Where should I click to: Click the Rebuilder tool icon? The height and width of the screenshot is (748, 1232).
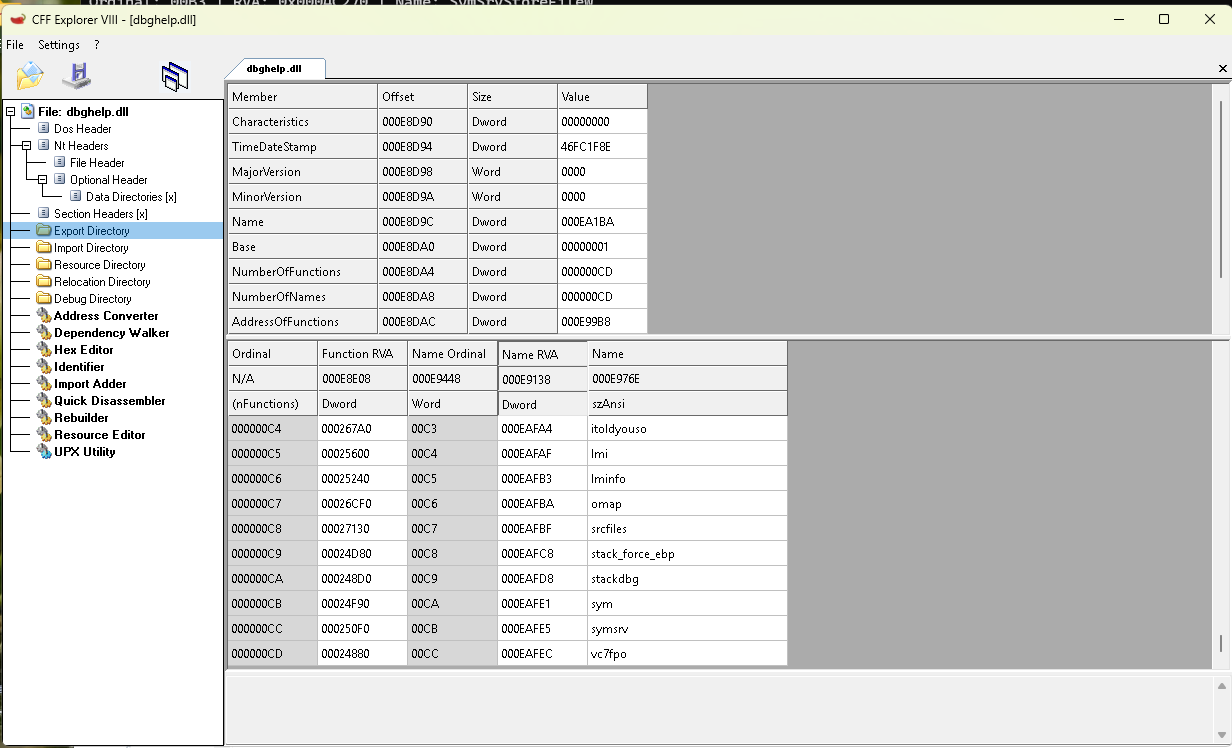[44, 417]
